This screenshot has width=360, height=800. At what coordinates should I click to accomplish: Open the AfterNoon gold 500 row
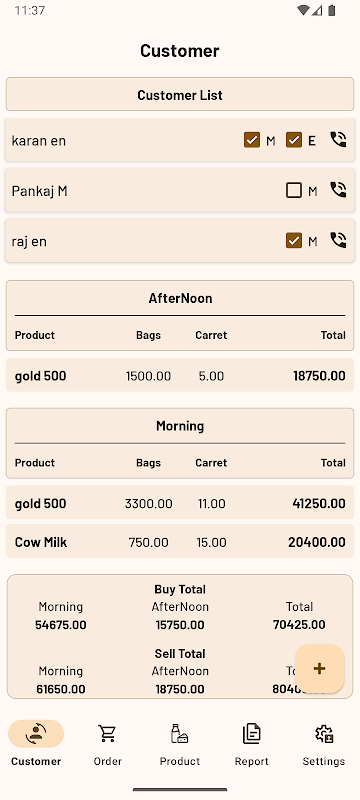tap(180, 376)
